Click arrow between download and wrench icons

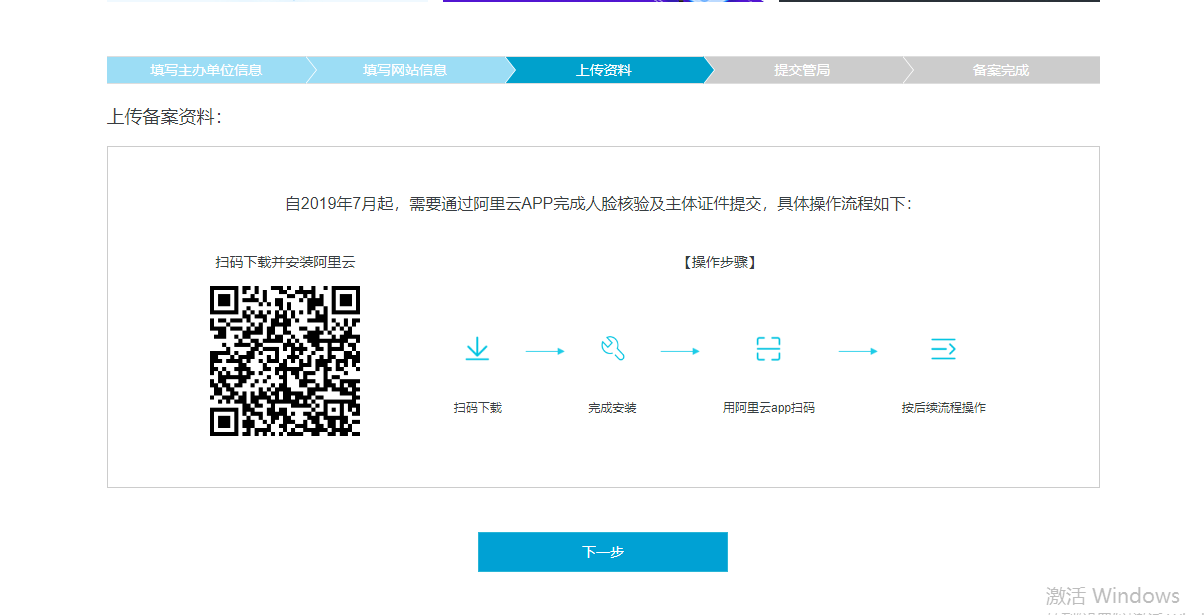(545, 351)
